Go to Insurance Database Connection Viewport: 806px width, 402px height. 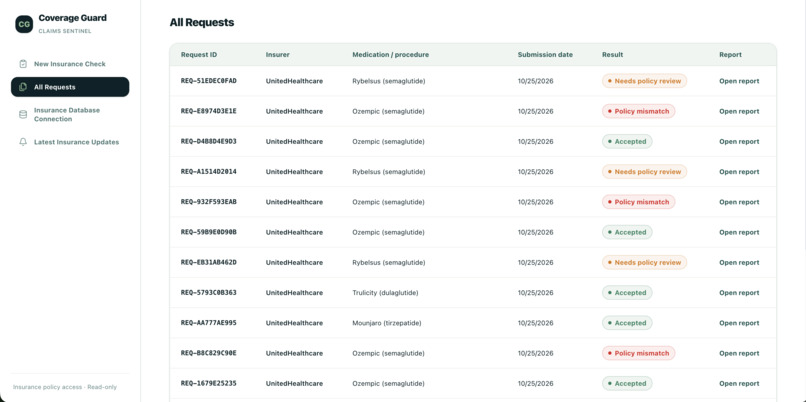70,115
